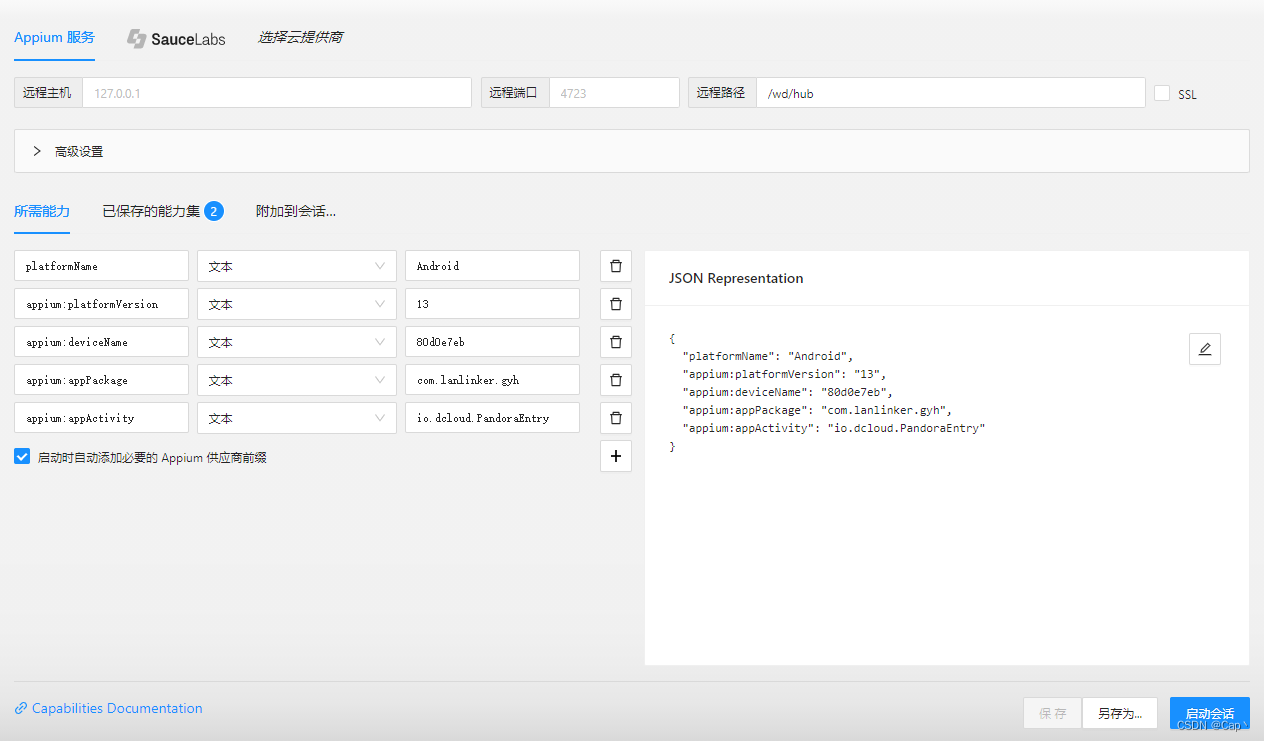
Task: Delete the platformName capability row
Action: tap(615, 265)
